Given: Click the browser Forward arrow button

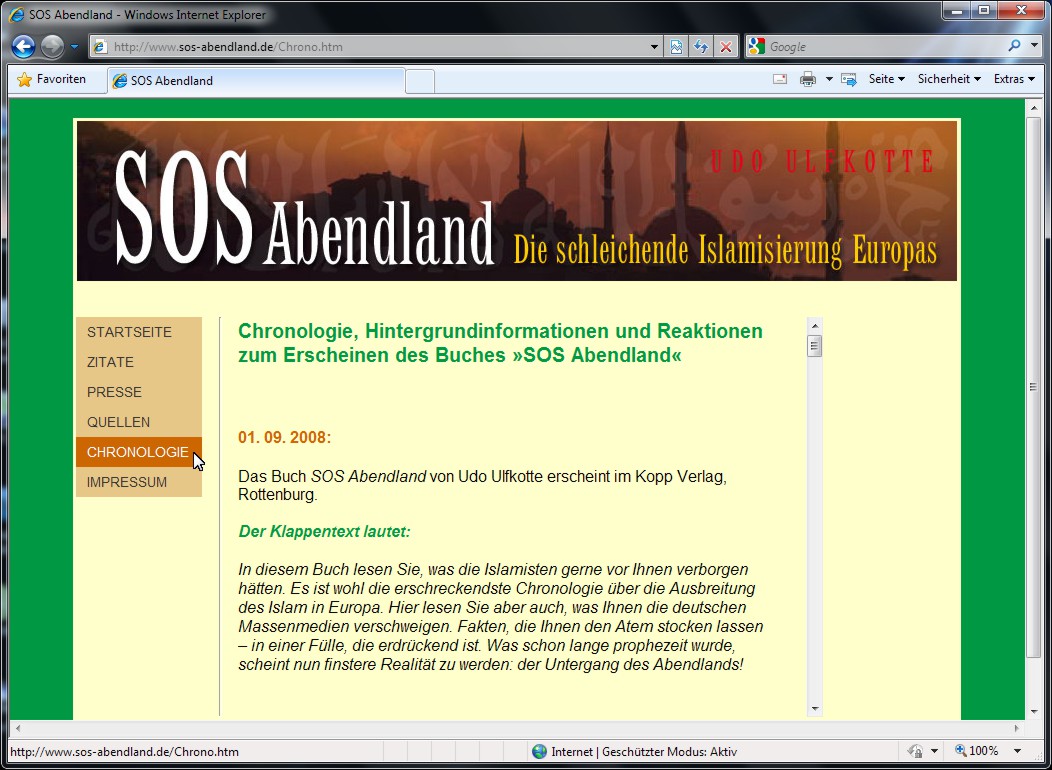Looking at the screenshot, I should coord(52,47).
